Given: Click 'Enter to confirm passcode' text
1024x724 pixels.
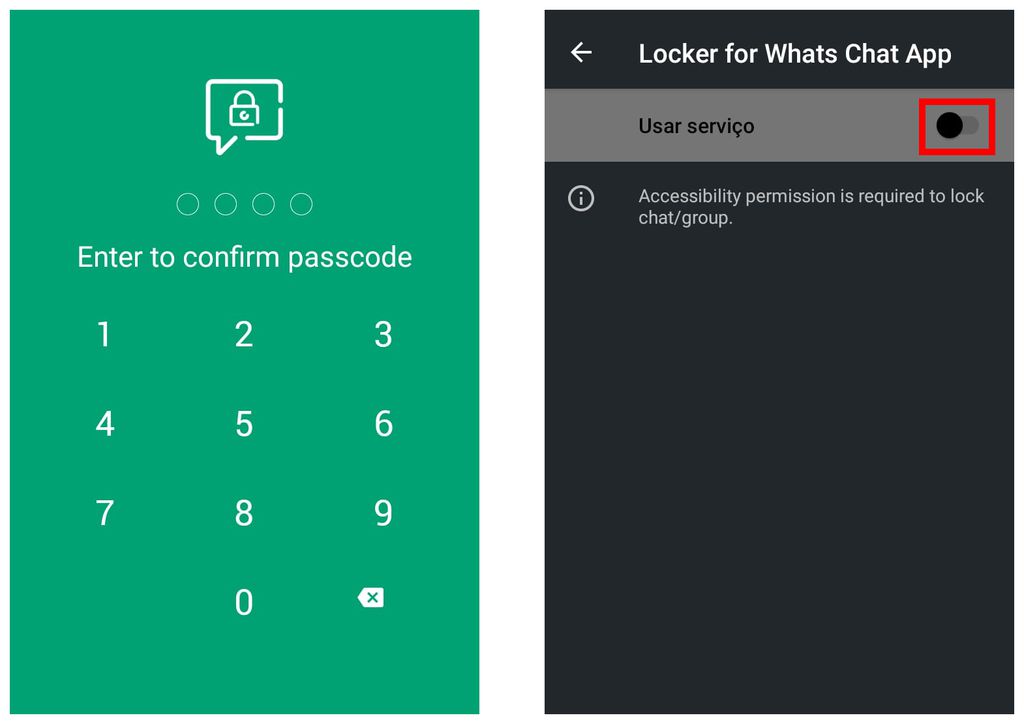Looking at the screenshot, I should point(244,257).
